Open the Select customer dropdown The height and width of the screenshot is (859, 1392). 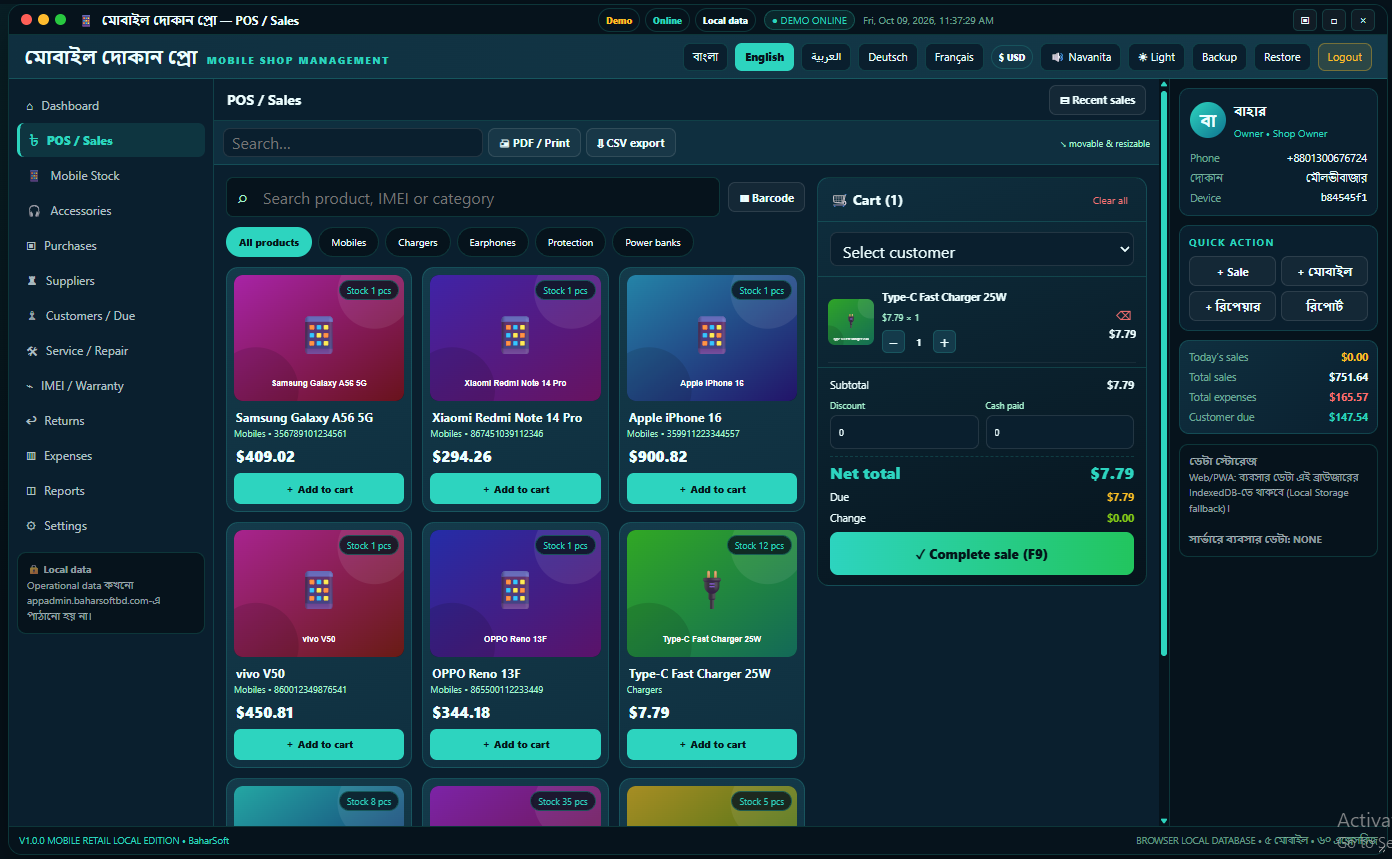pyautogui.click(x=982, y=250)
